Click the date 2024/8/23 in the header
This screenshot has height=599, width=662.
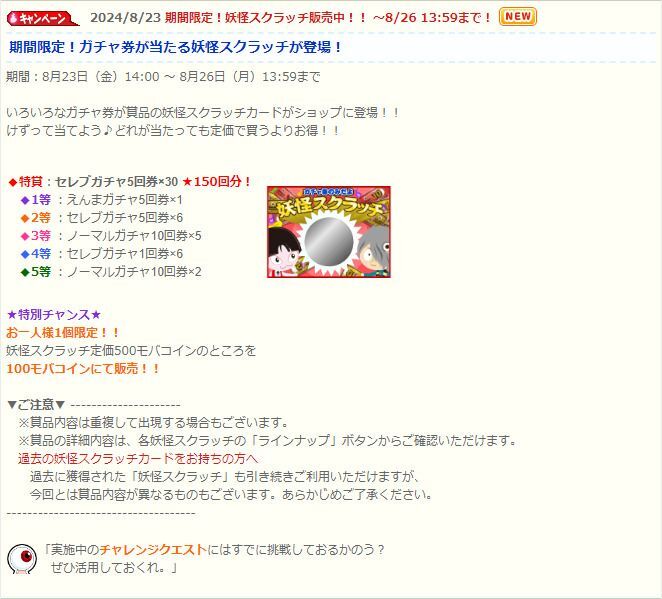pyautogui.click(x=125, y=17)
